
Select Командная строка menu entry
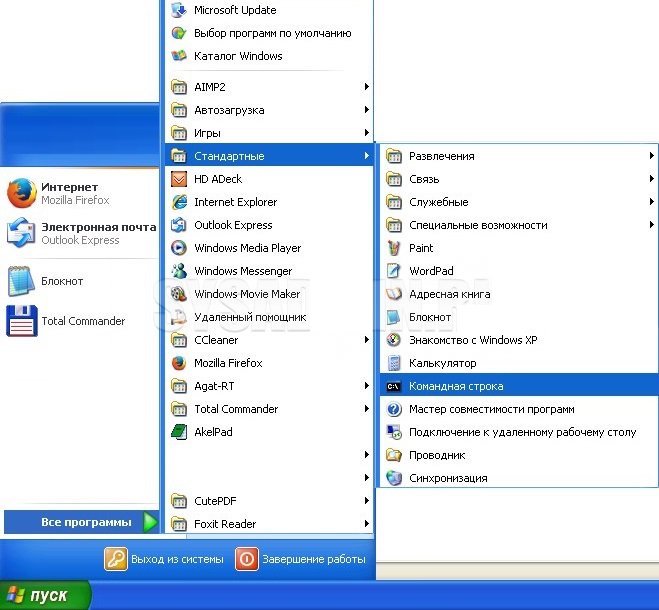(456, 386)
